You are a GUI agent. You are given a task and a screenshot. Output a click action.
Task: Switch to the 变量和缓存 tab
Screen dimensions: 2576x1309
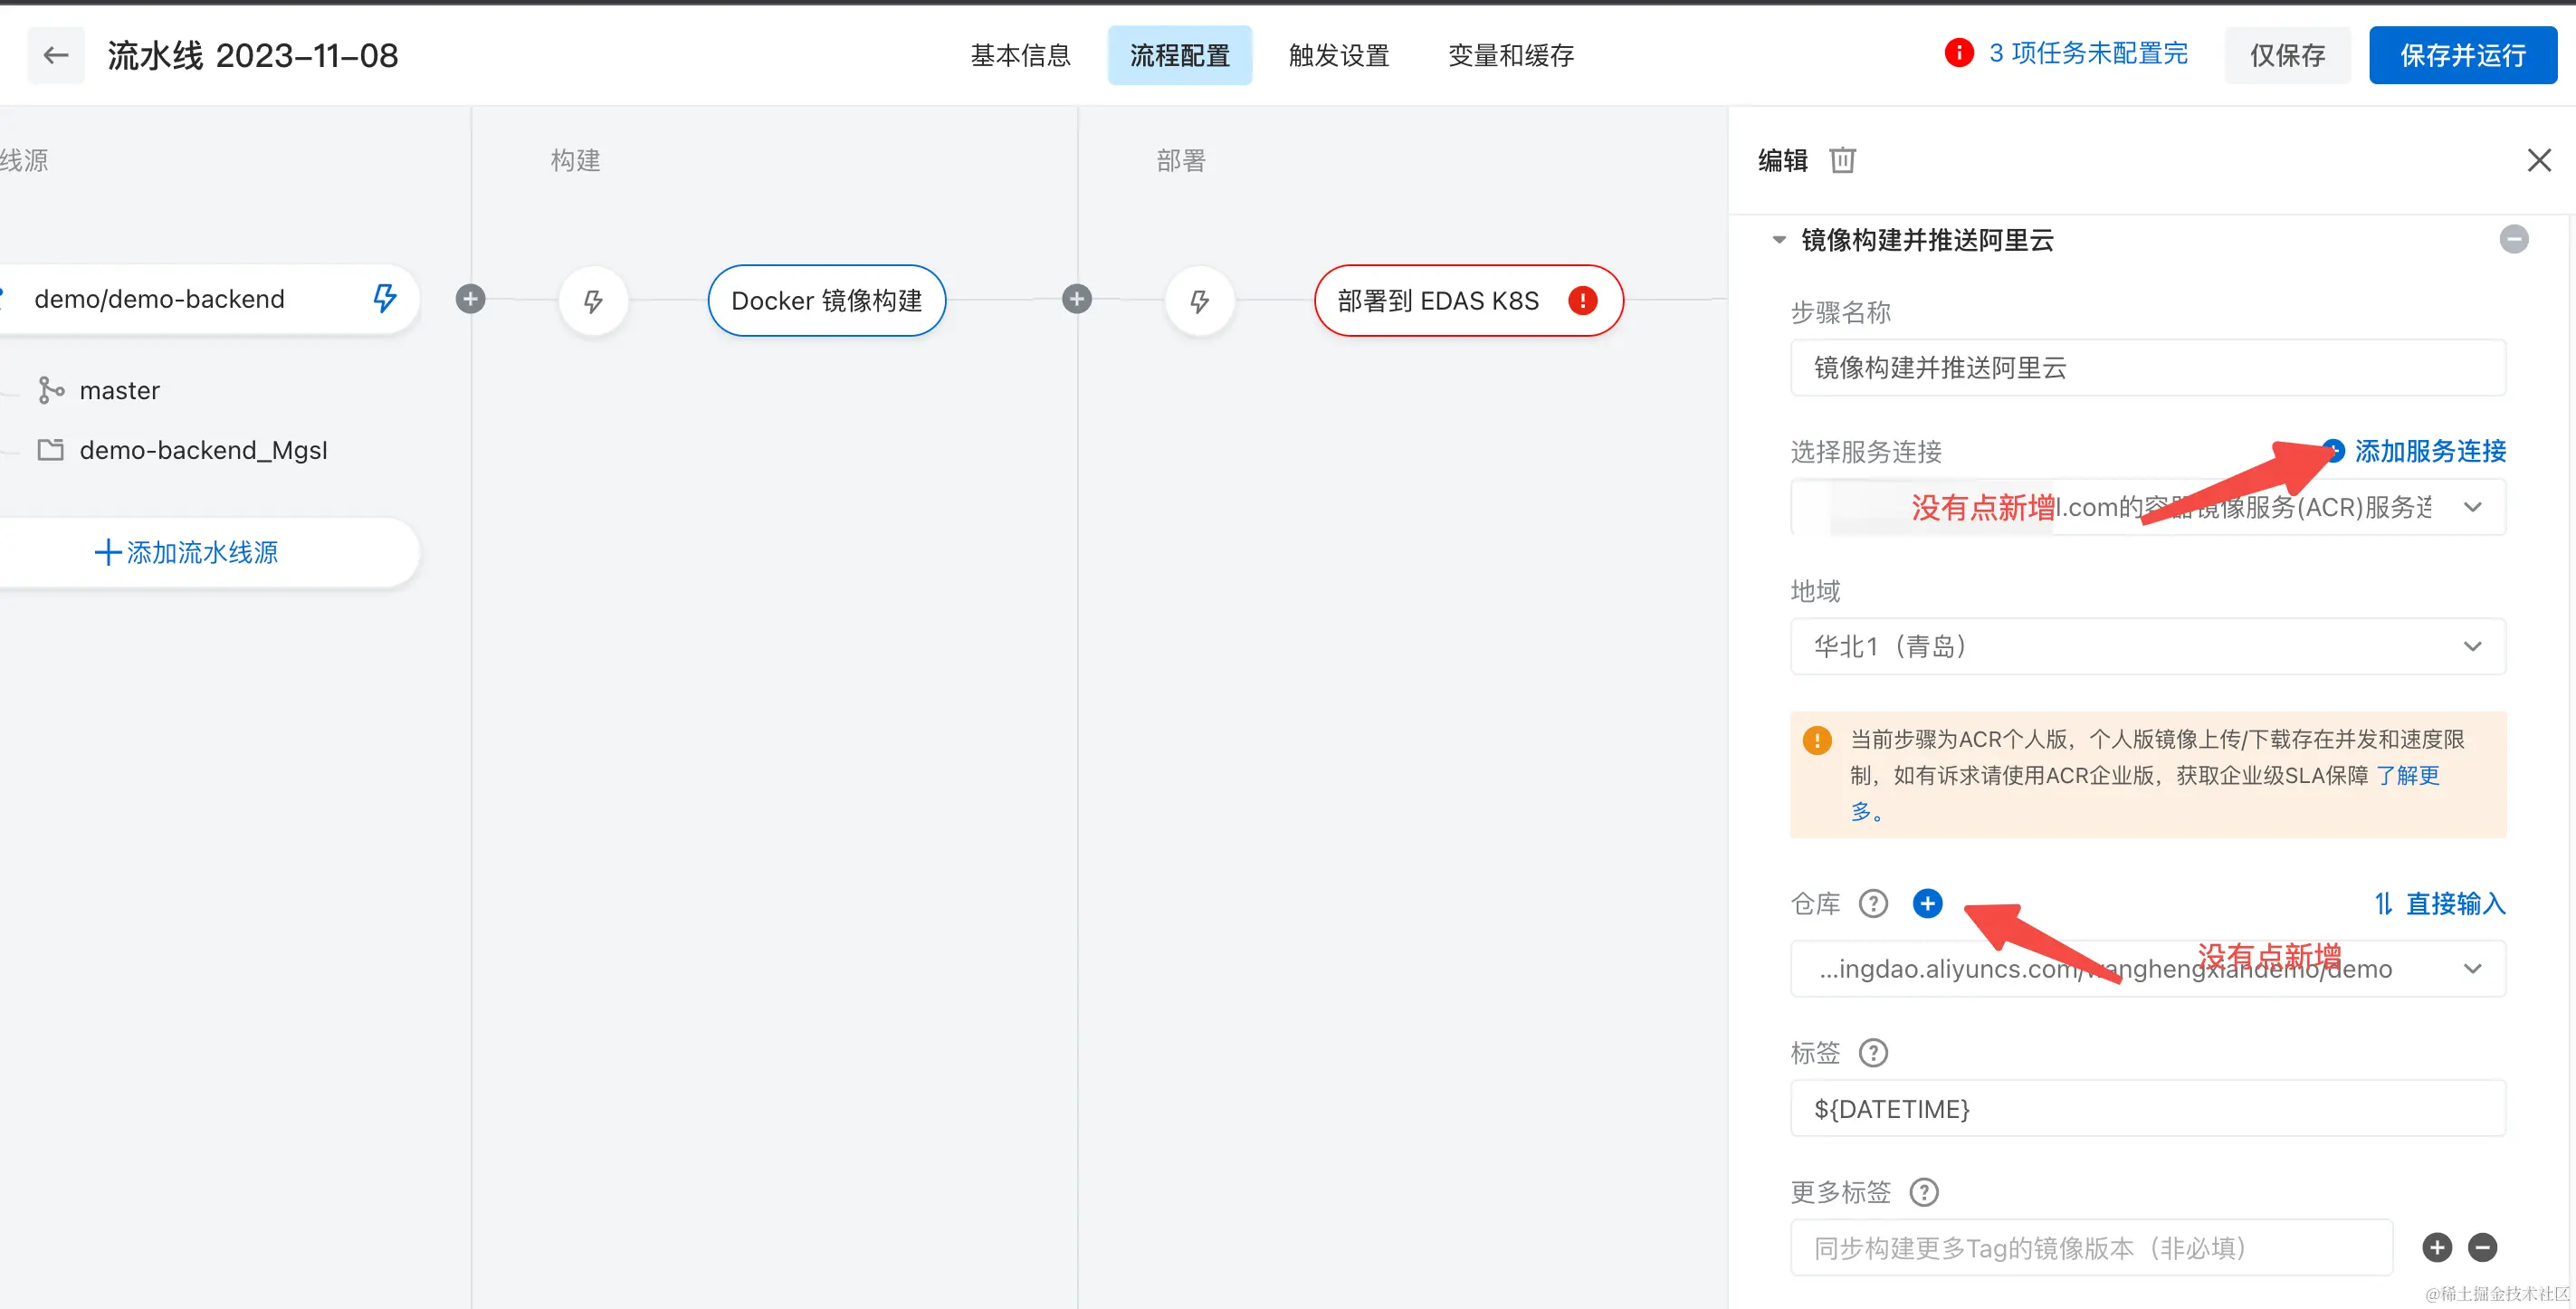click(1510, 55)
